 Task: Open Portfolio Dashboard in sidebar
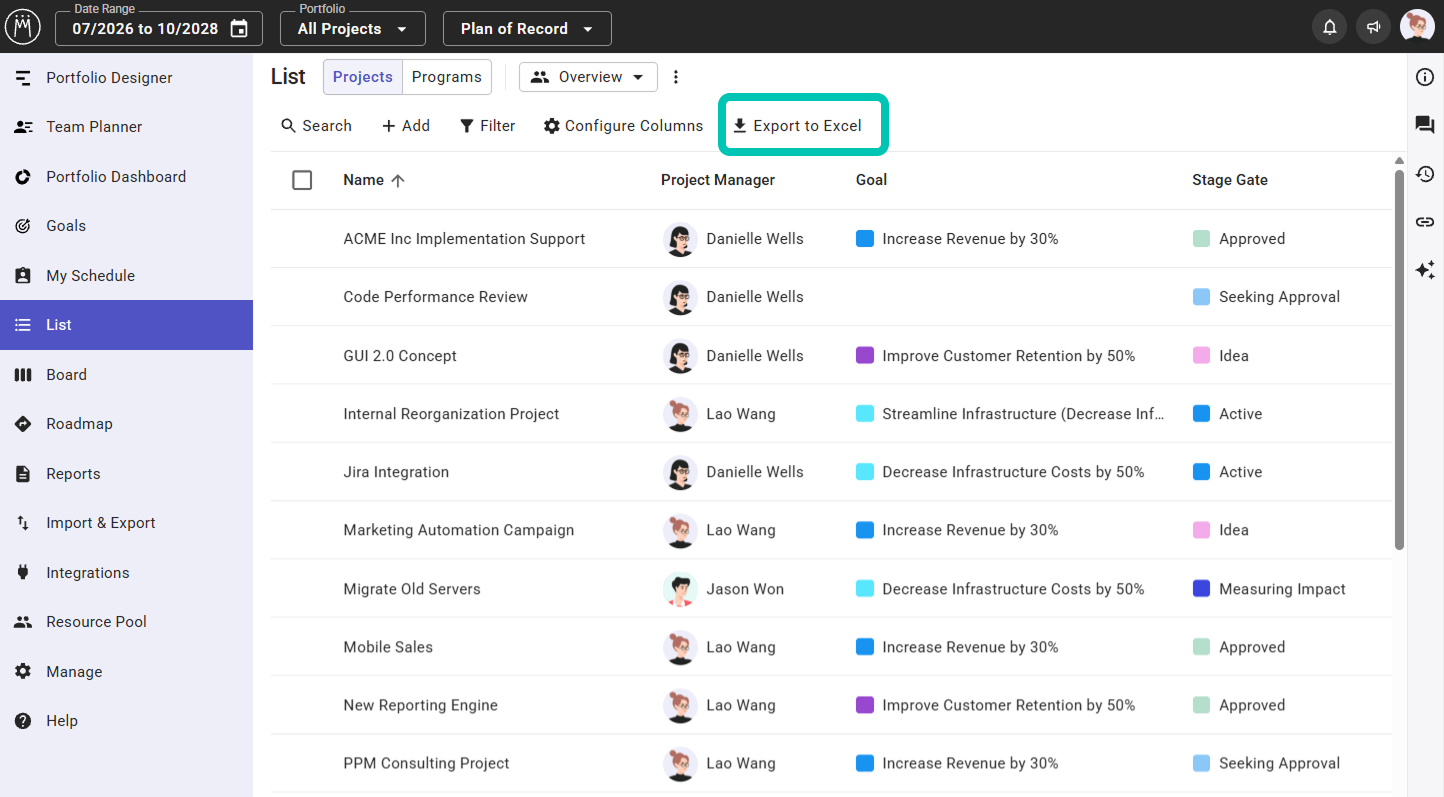tap(126, 177)
